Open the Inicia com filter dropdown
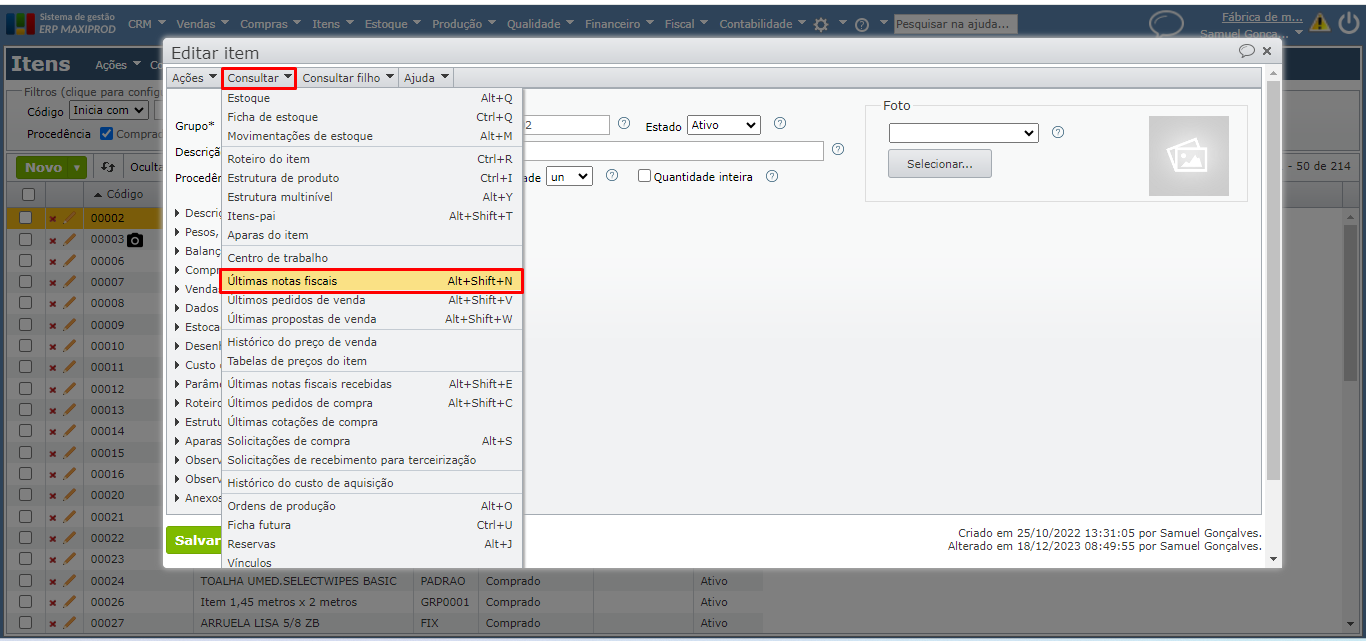The image size is (1366, 641). click(x=108, y=111)
